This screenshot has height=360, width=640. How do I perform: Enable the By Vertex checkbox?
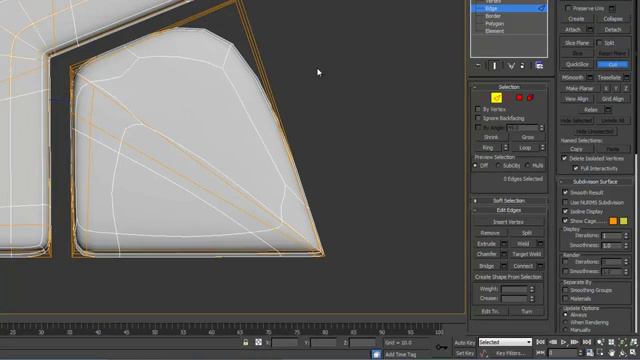pos(478,109)
